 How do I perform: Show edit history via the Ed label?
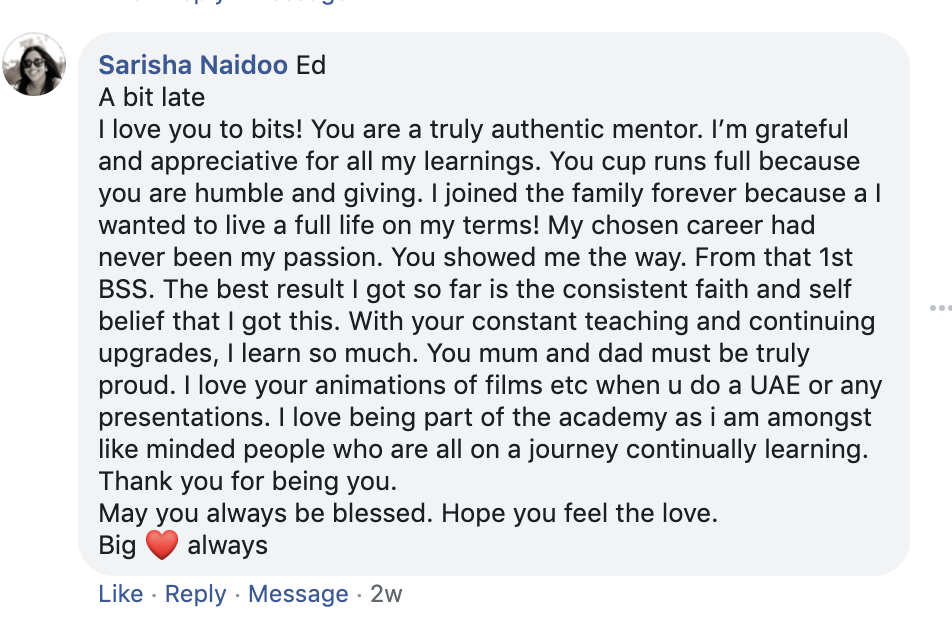click(x=311, y=66)
